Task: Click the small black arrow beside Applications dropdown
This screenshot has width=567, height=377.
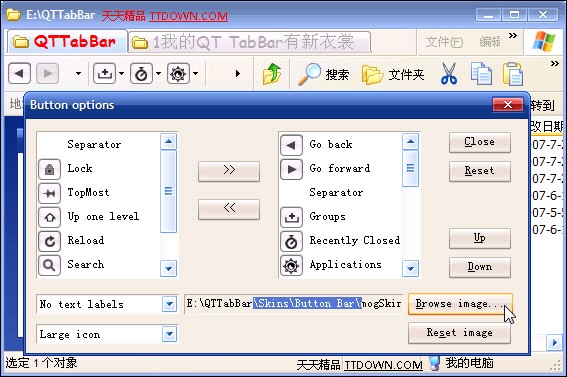Action: pos(238,74)
